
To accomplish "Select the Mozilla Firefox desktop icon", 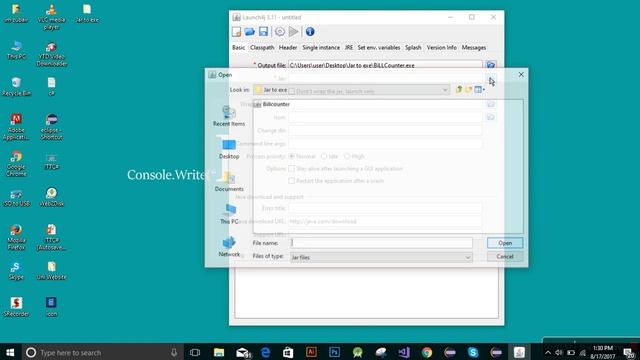I will [x=17, y=237].
